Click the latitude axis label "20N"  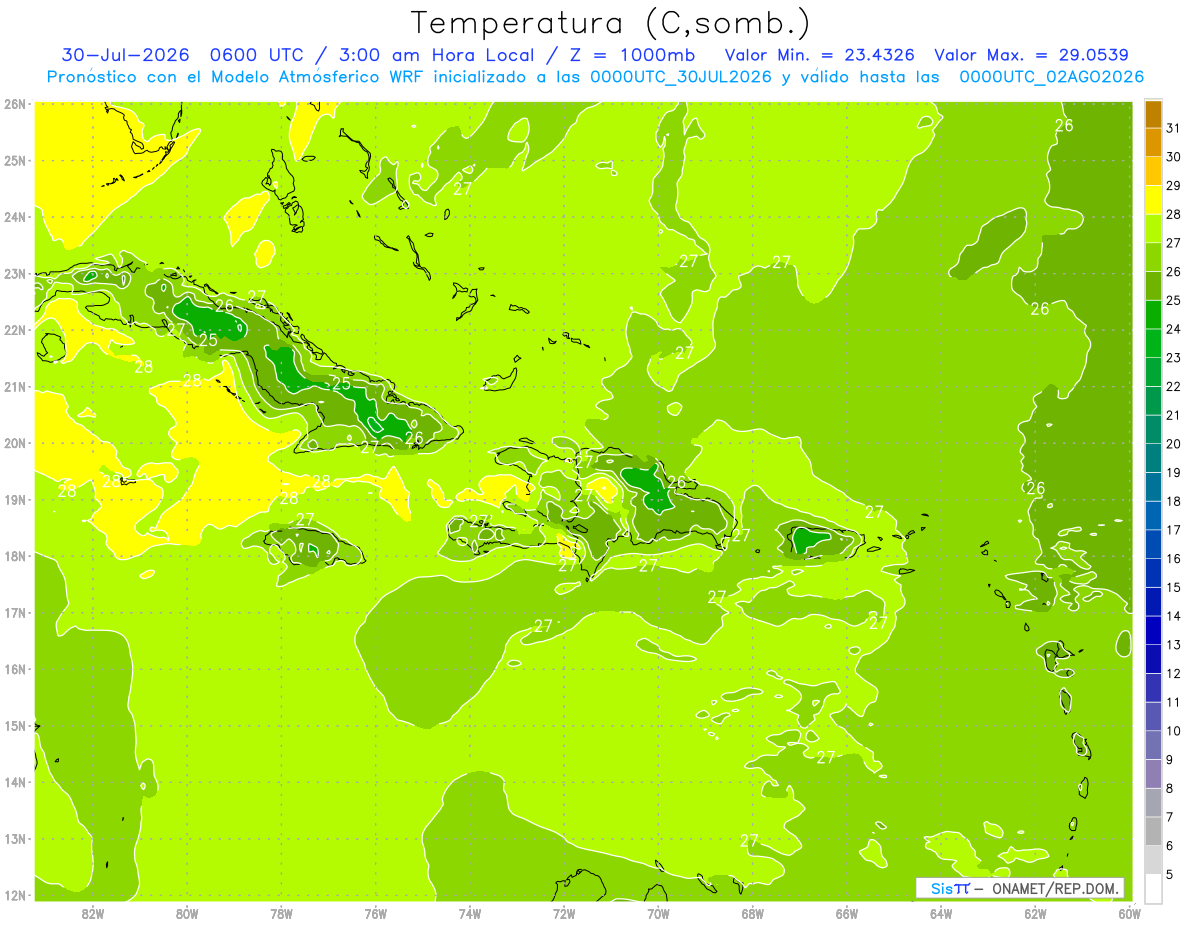point(14,443)
